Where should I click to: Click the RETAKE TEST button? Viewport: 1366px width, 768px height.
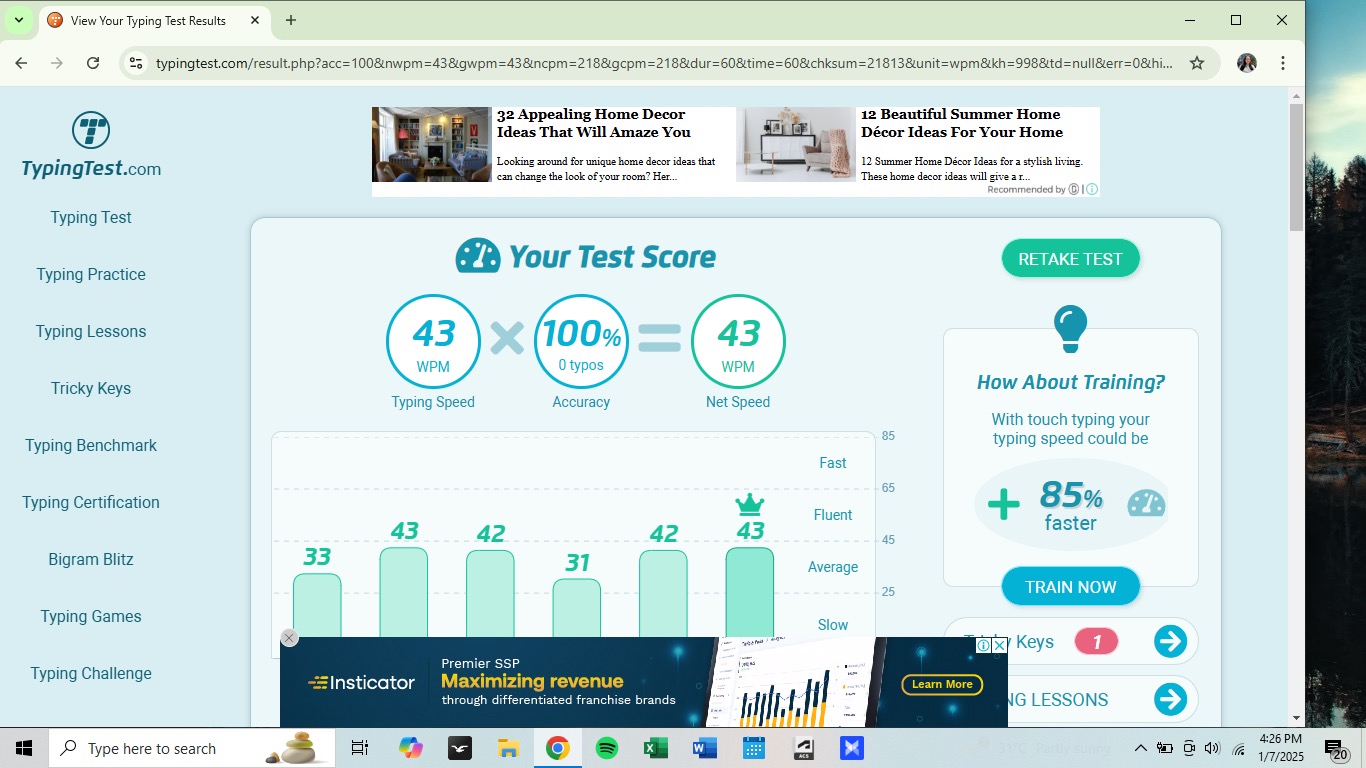click(x=1070, y=258)
